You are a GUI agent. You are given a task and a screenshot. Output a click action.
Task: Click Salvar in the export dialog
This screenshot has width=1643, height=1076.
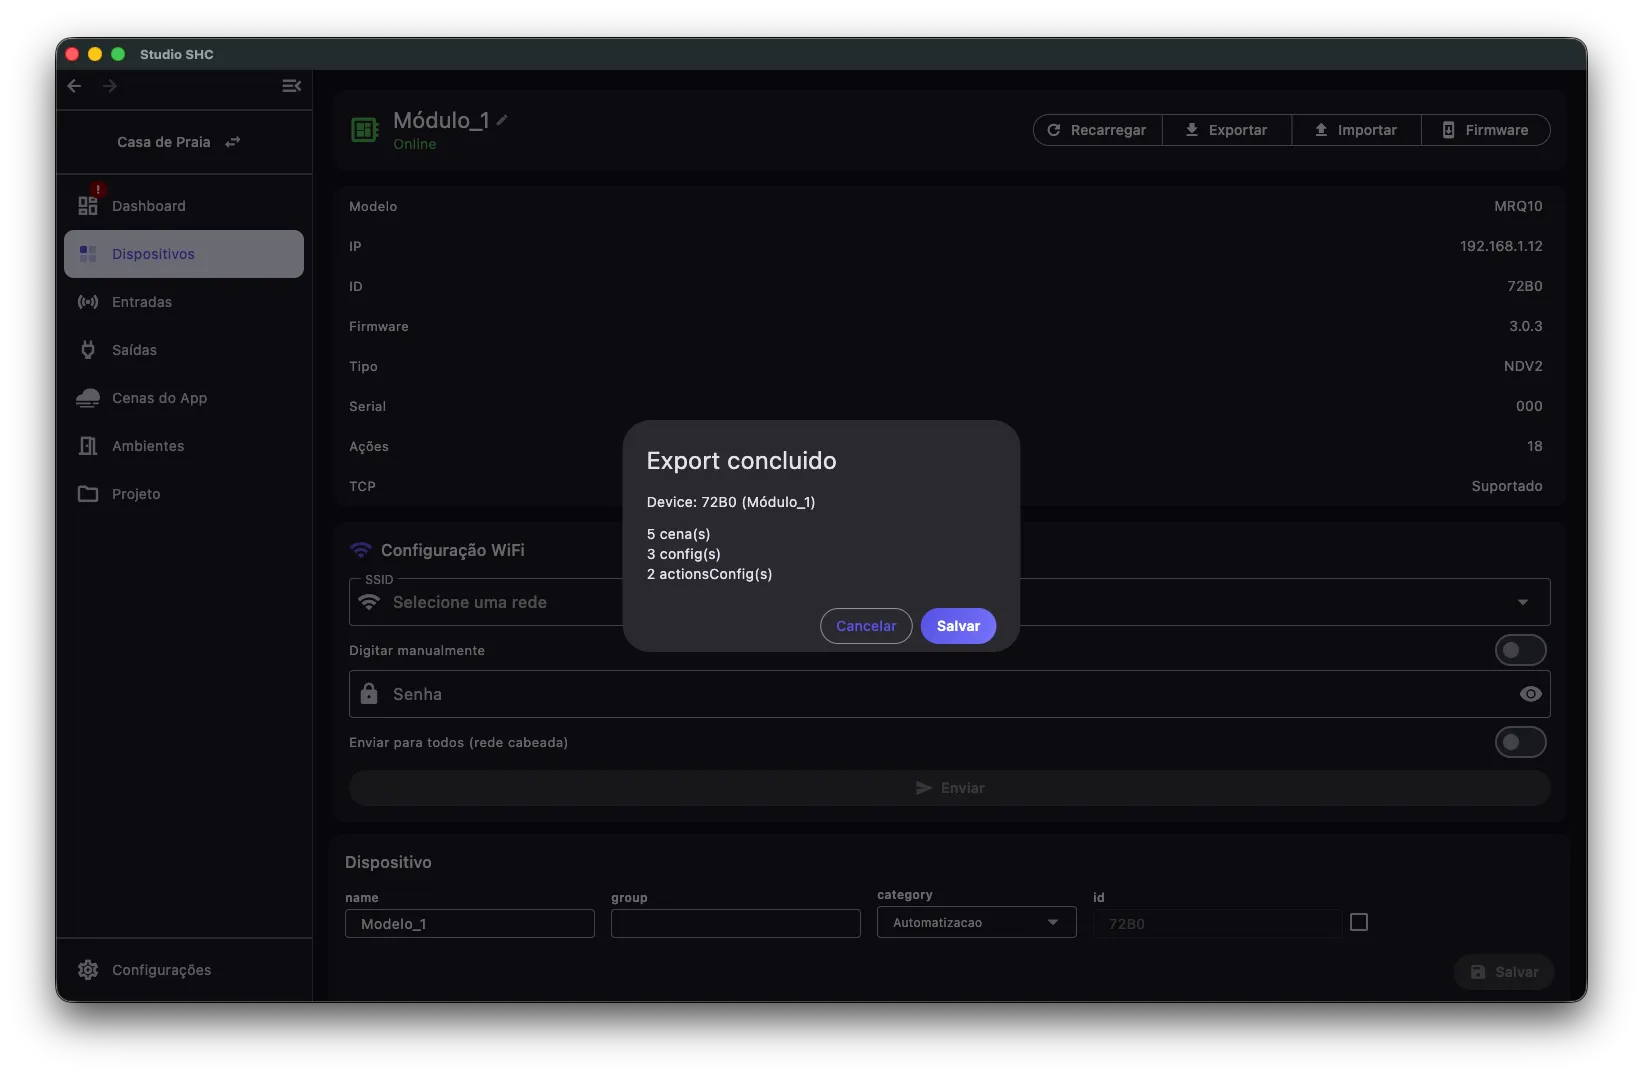point(958,626)
